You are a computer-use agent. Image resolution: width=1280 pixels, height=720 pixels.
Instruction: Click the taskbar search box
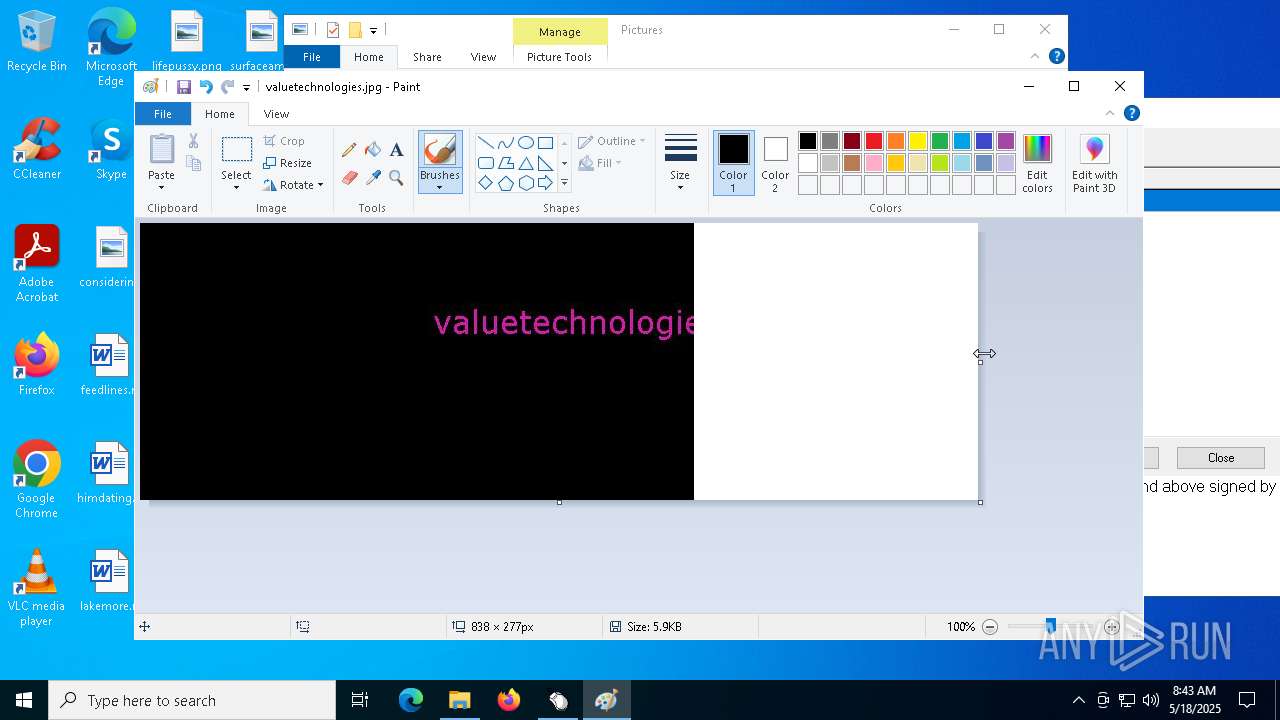192,700
